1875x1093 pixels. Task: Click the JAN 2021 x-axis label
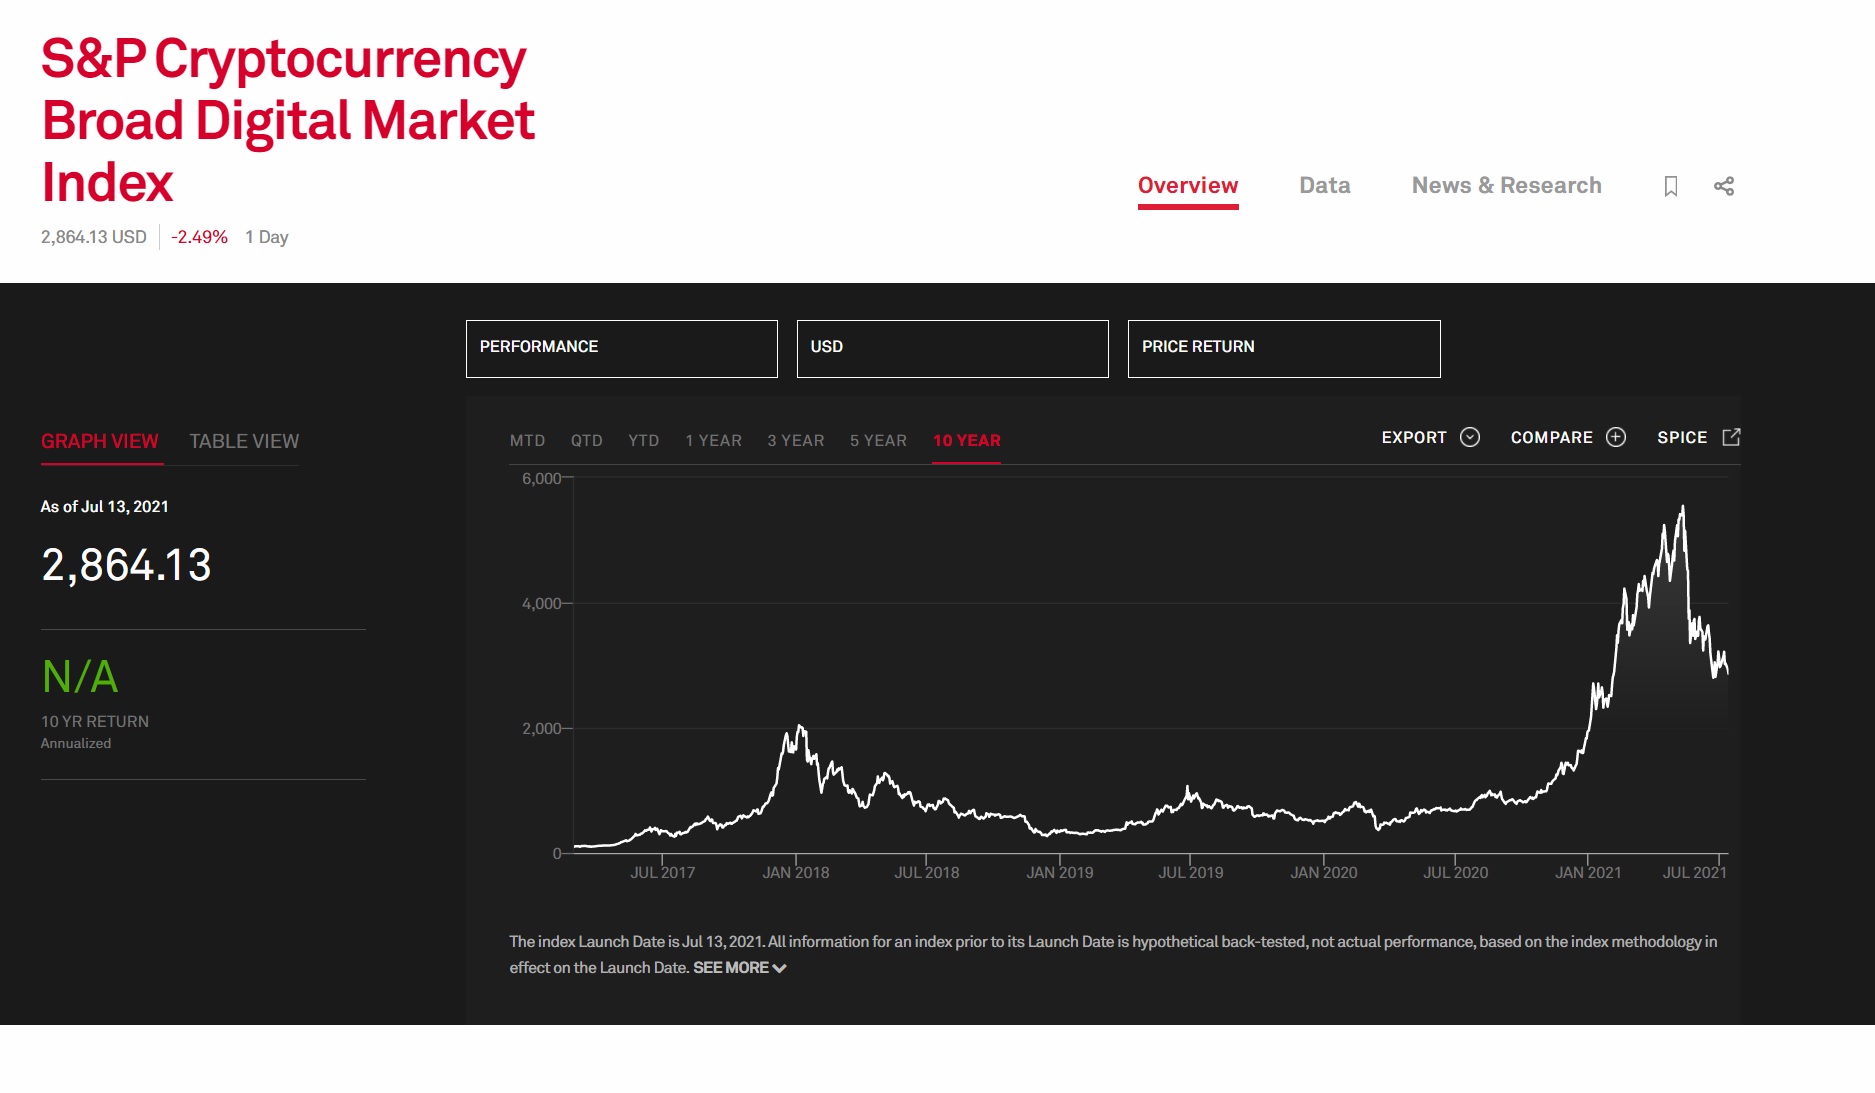[1588, 873]
